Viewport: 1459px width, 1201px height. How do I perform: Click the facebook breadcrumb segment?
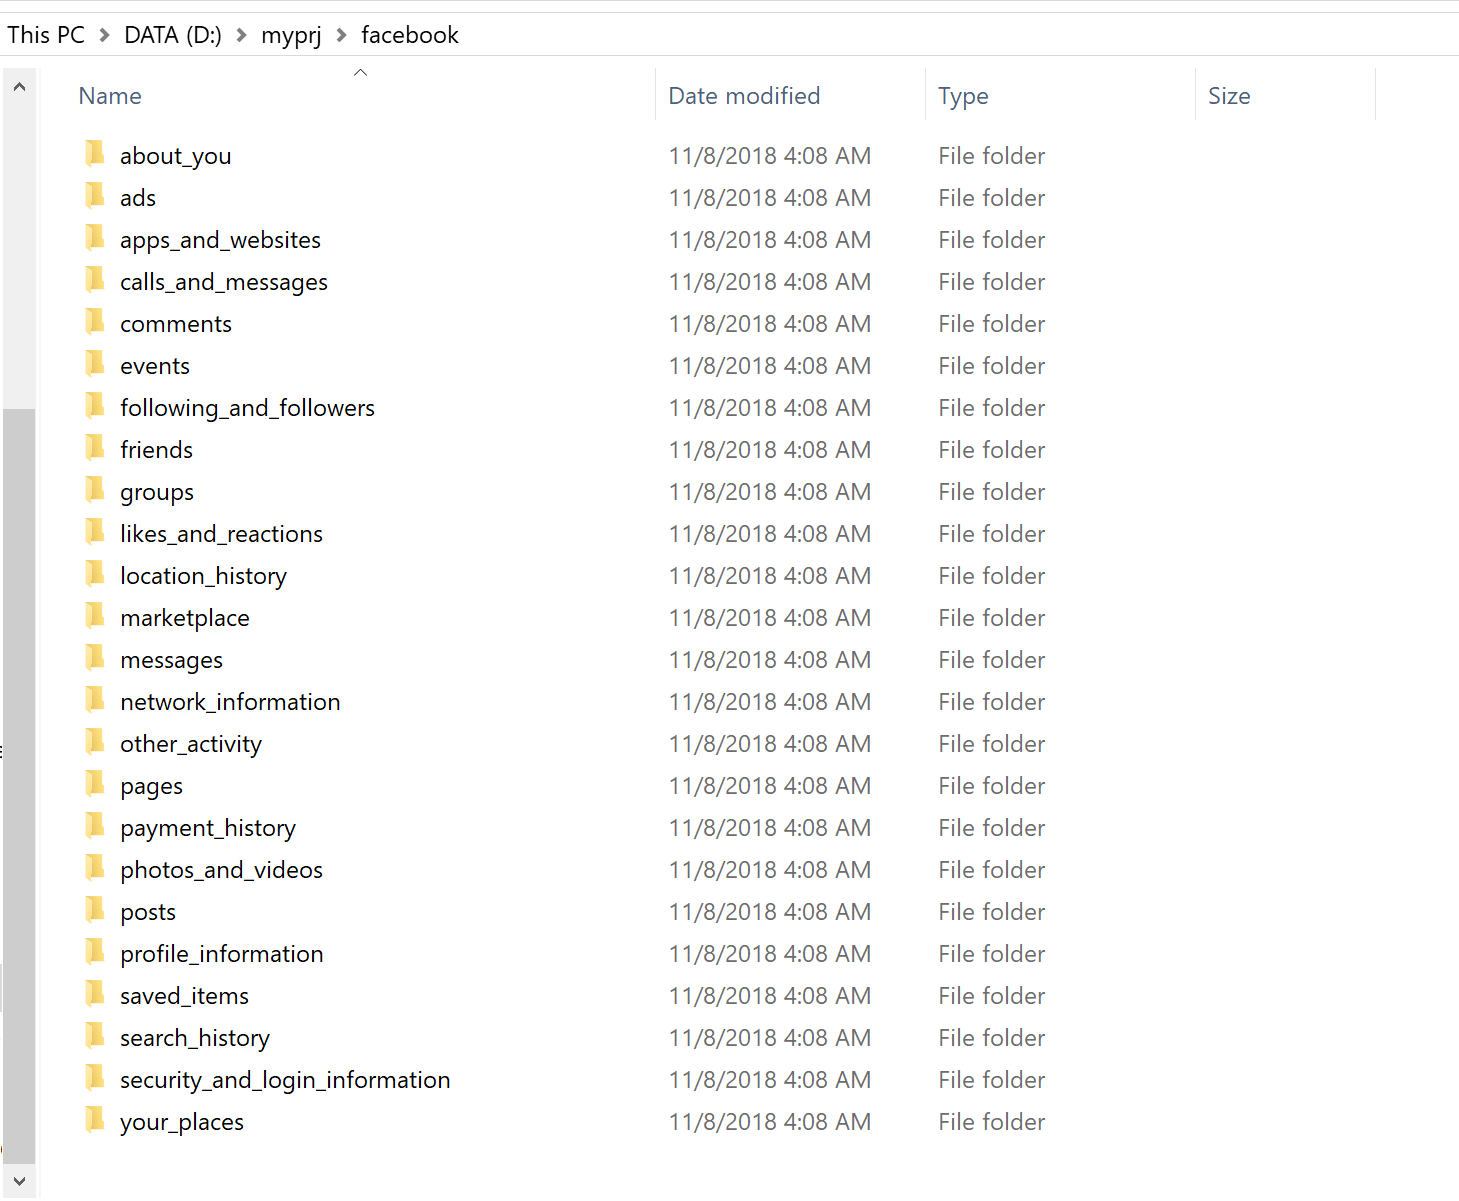pyautogui.click(x=410, y=35)
